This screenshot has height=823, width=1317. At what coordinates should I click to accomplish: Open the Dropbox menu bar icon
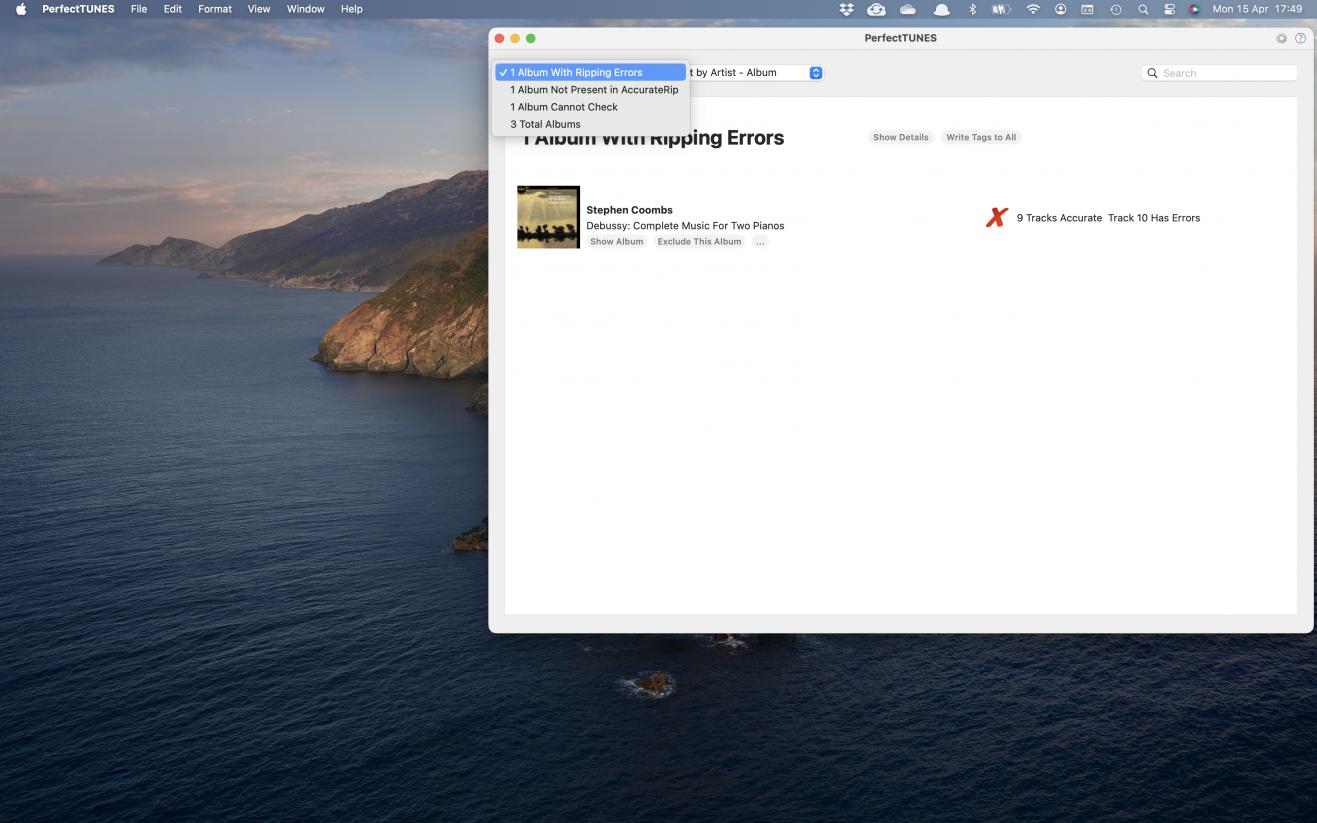[x=846, y=9]
